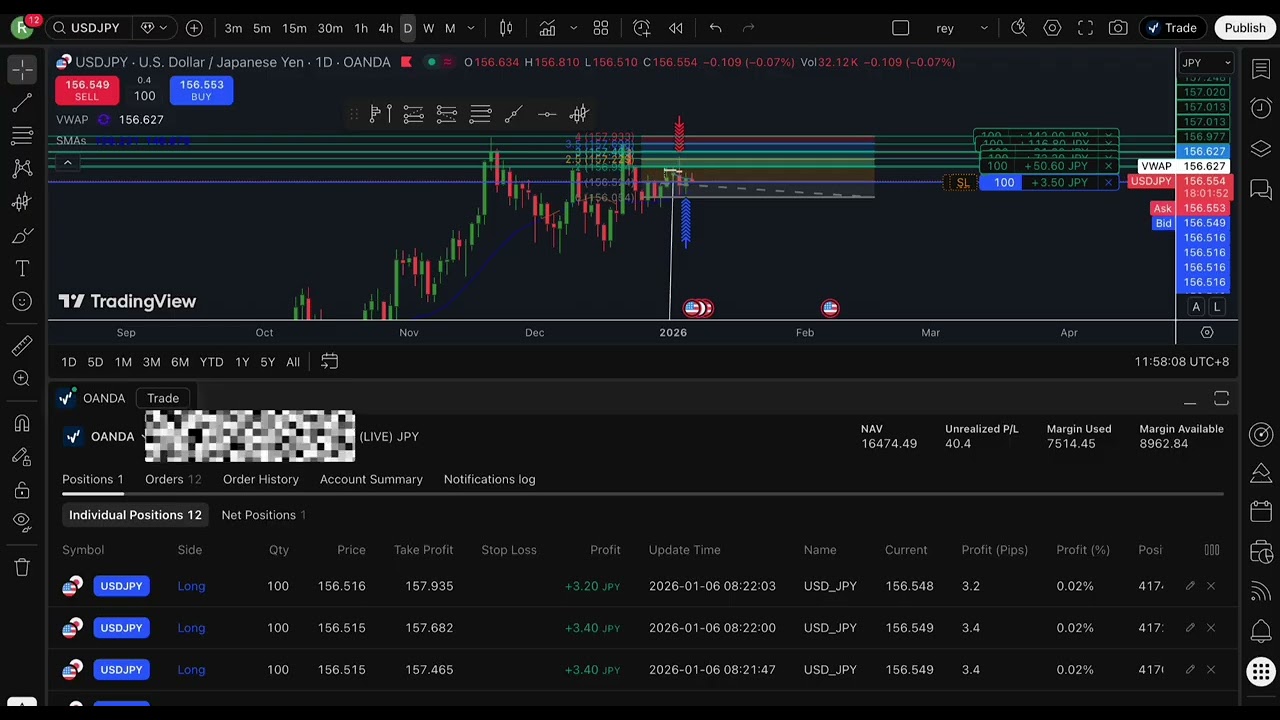Viewport: 1280px width, 720px height.
Task: Select the crosshair cursor tool
Action: point(22,70)
